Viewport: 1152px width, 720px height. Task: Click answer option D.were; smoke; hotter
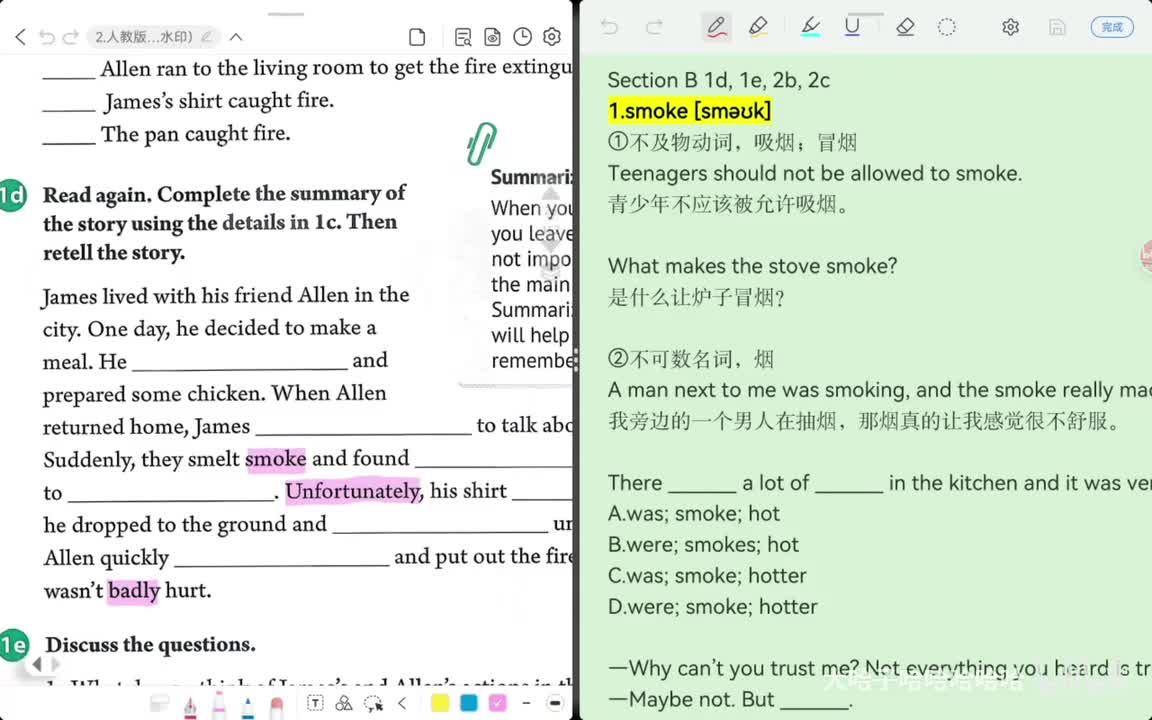pyautogui.click(x=713, y=607)
